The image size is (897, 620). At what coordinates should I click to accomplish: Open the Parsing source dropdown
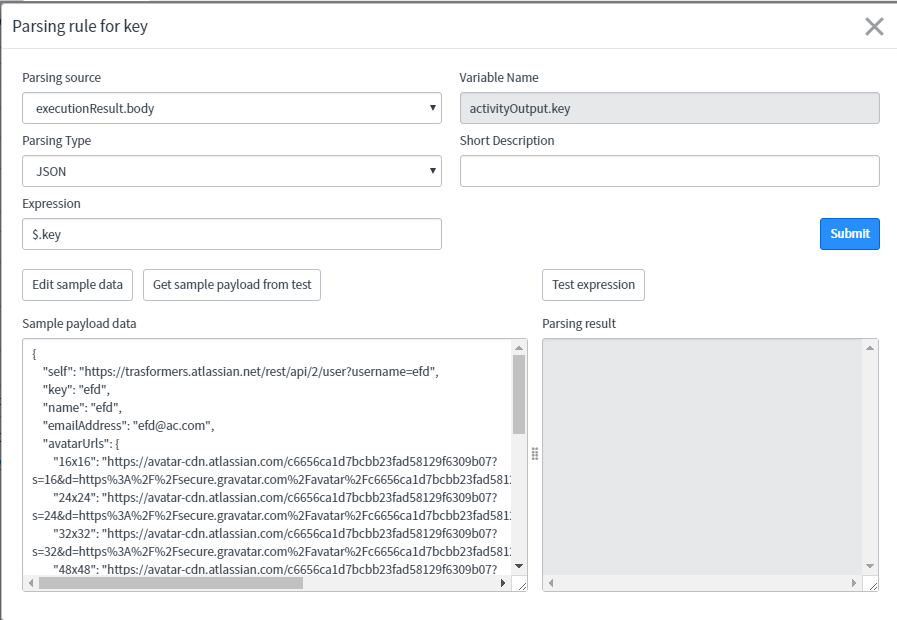[232, 108]
